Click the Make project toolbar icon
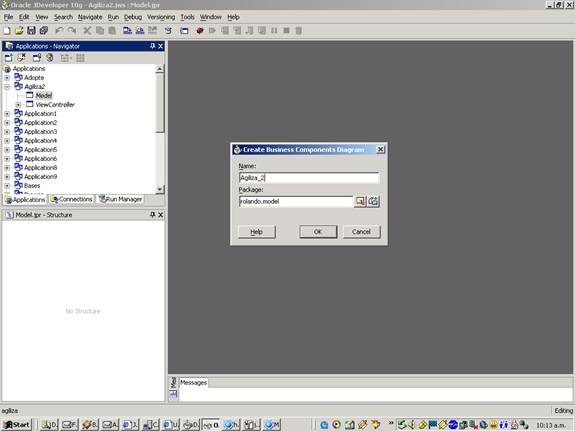Screen dimensions: 575x432 (127, 31)
